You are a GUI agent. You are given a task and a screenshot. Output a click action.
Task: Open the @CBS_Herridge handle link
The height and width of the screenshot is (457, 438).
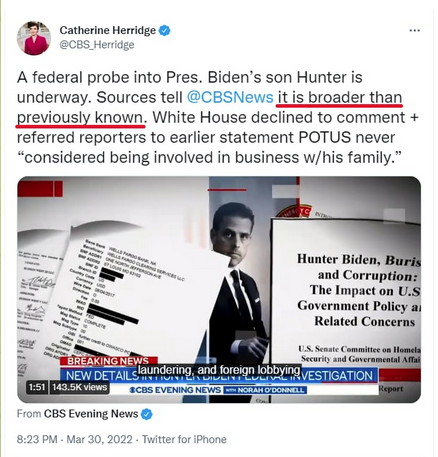(97, 45)
